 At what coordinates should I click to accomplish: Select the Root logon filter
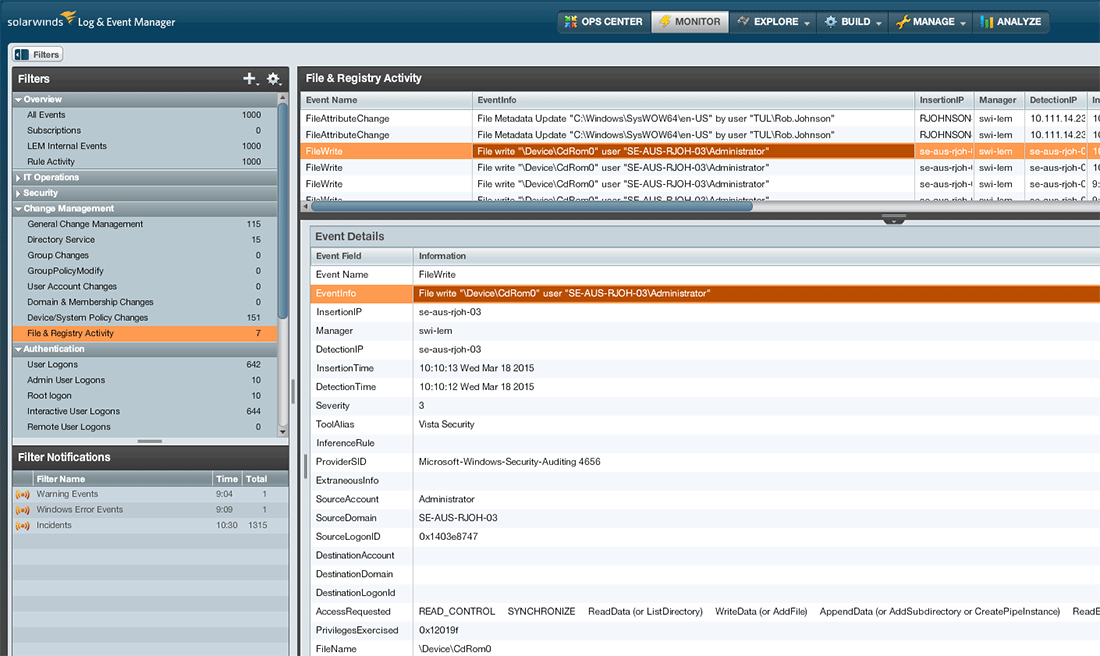coord(145,396)
